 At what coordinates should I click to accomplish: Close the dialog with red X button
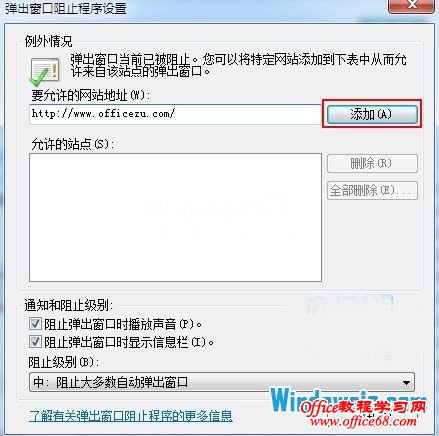tap(411, 6)
